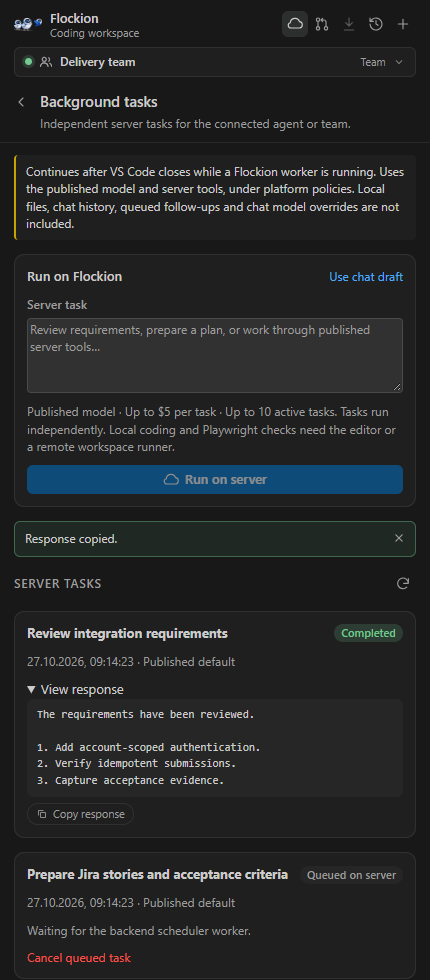Image resolution: width=430 pixels, height=980 pixels.
Task: Open the history clock icon
Action: [376, 24]
